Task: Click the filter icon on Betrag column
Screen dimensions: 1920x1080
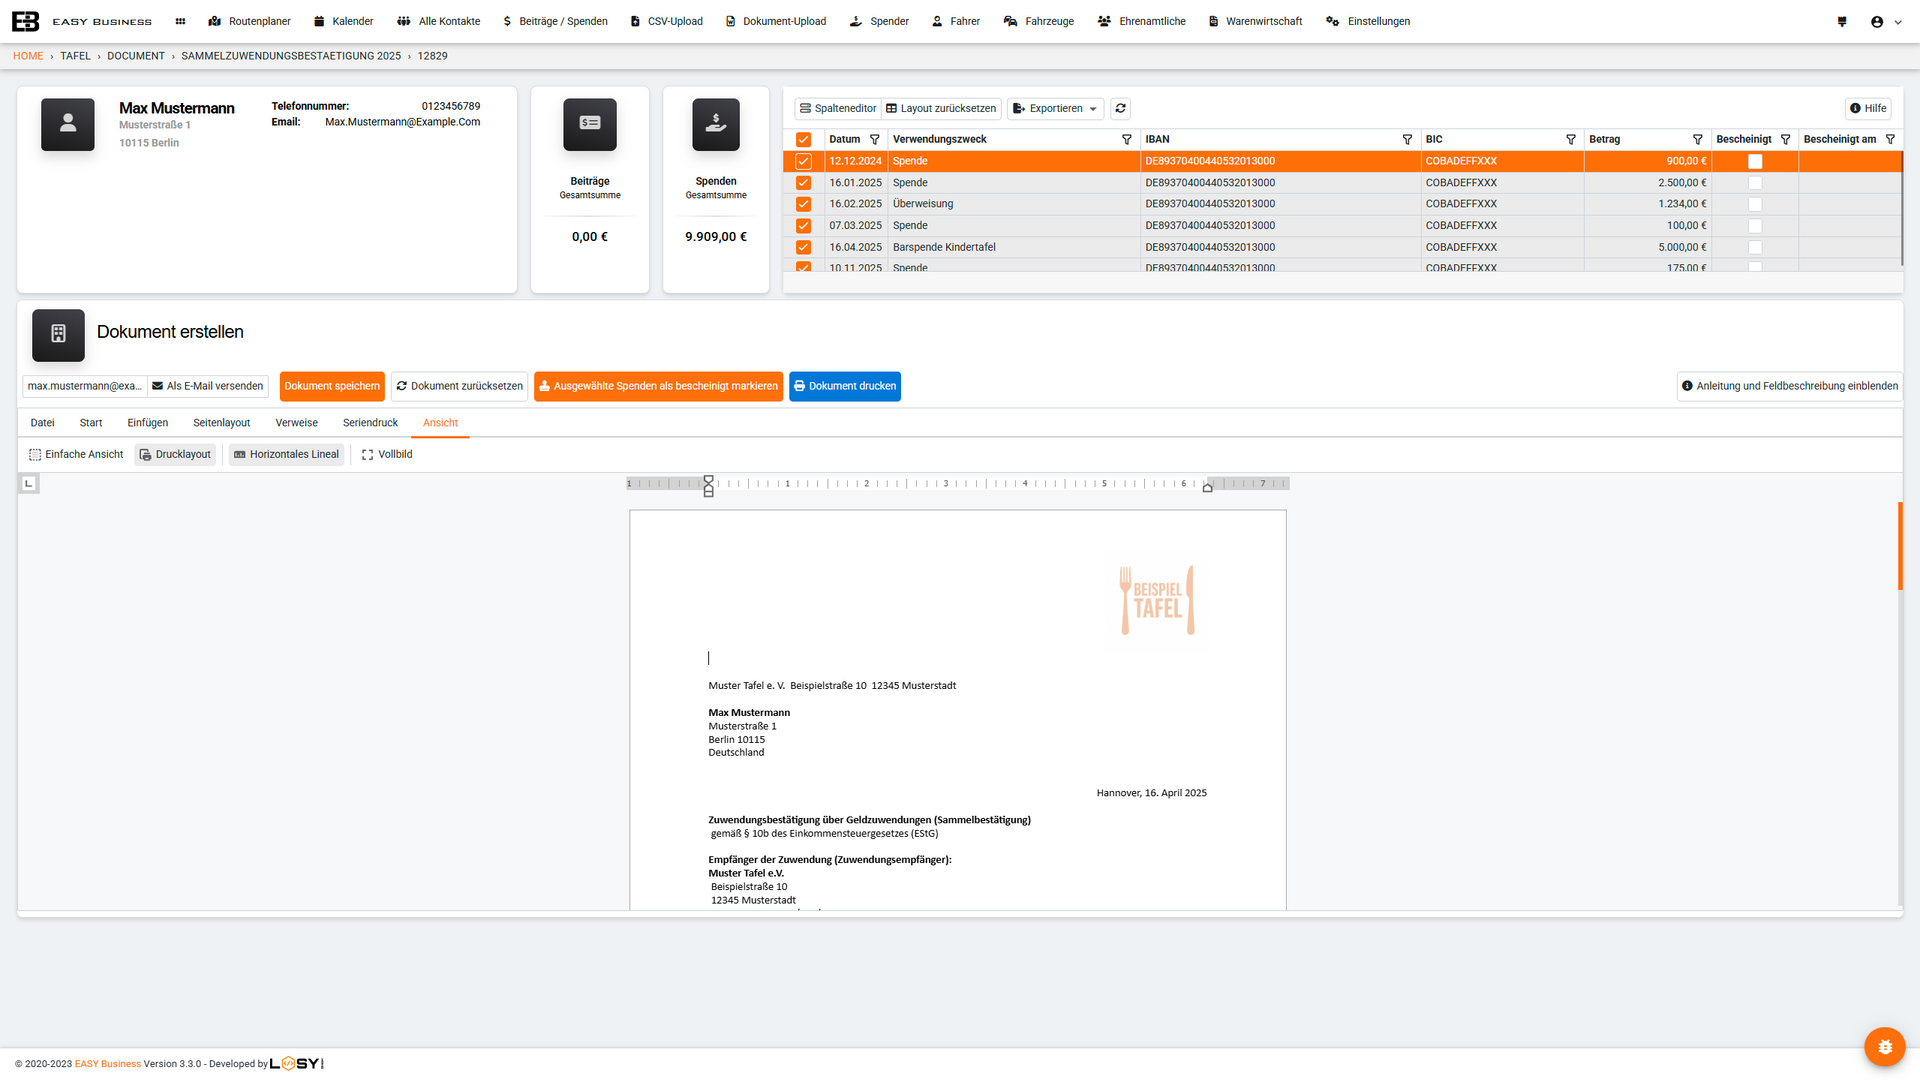Action: 1697,140
